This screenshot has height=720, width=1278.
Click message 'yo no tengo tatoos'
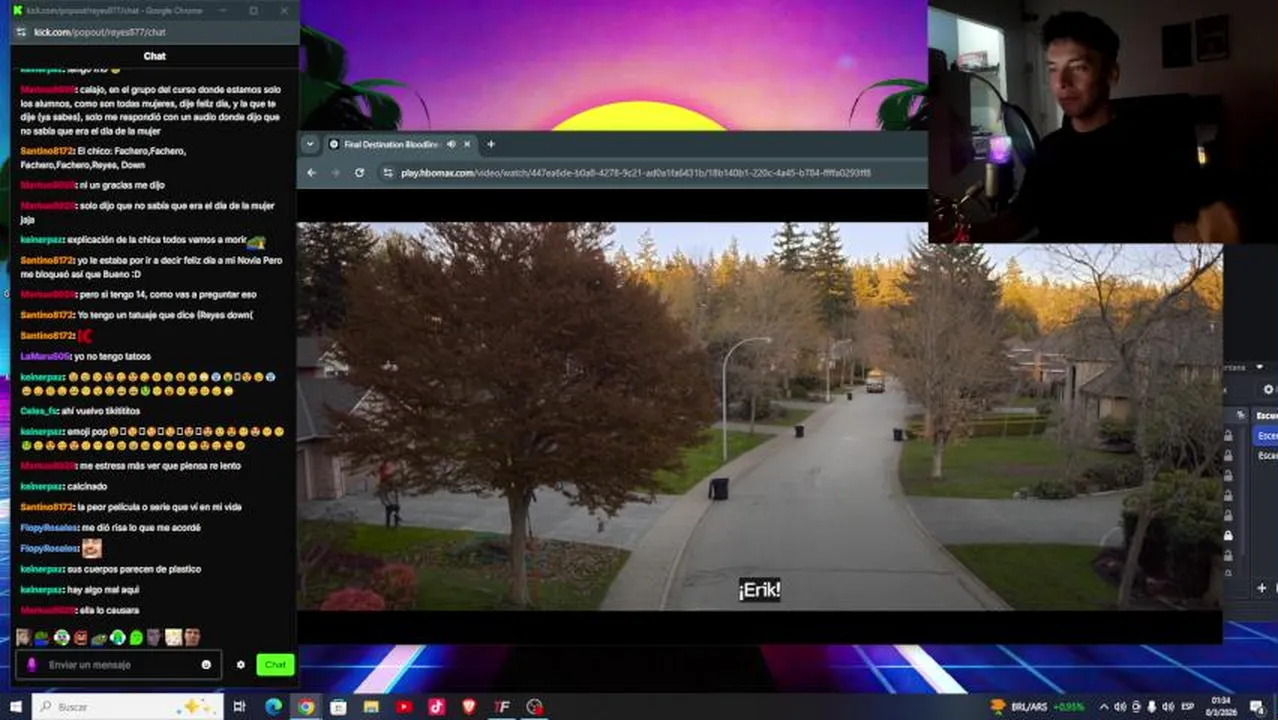click(x=113, y=356)
